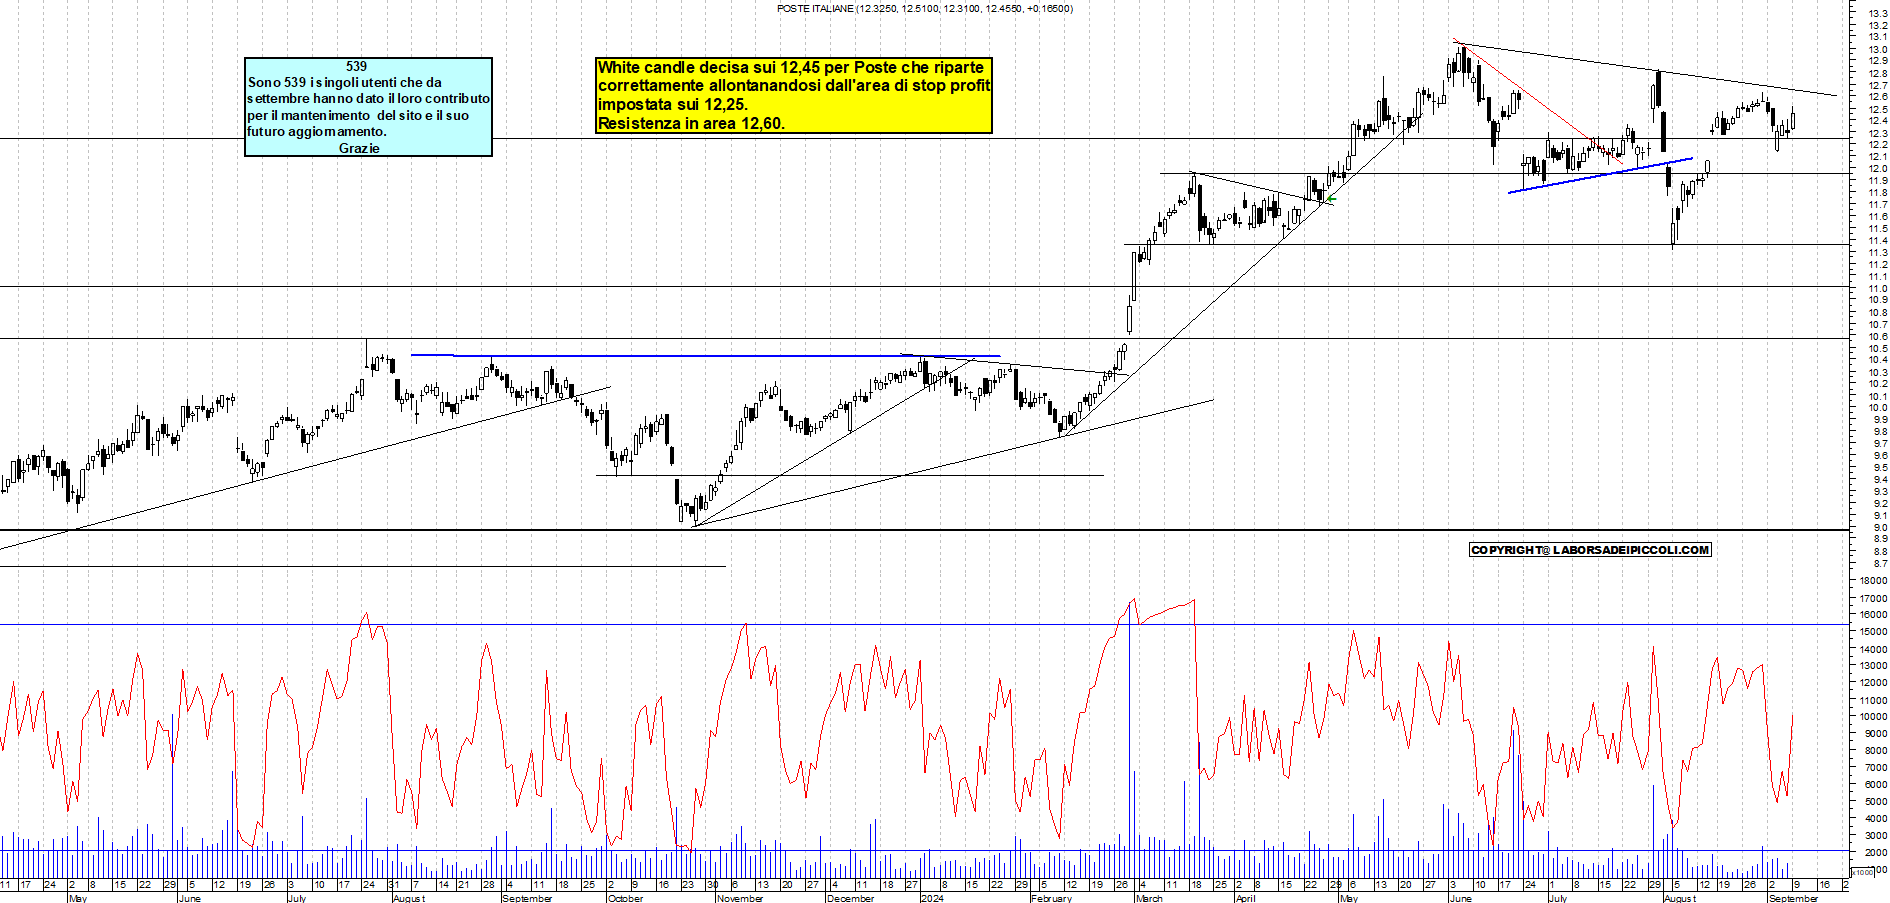
Task: Click the 'February' month label on time axis
Action: tap(1051, 898)
